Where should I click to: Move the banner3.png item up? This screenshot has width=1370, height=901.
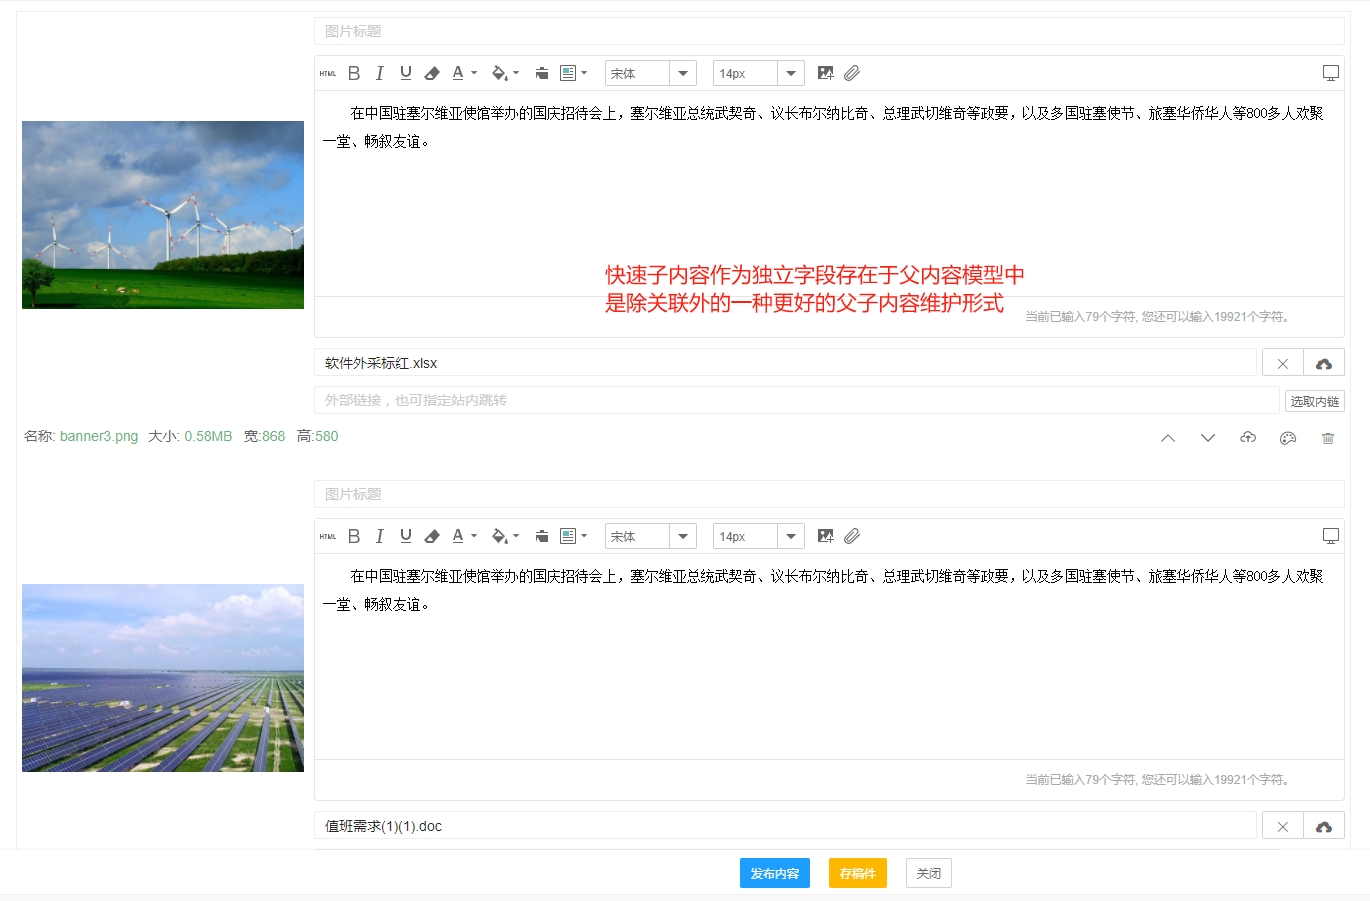click(1168, 438)
